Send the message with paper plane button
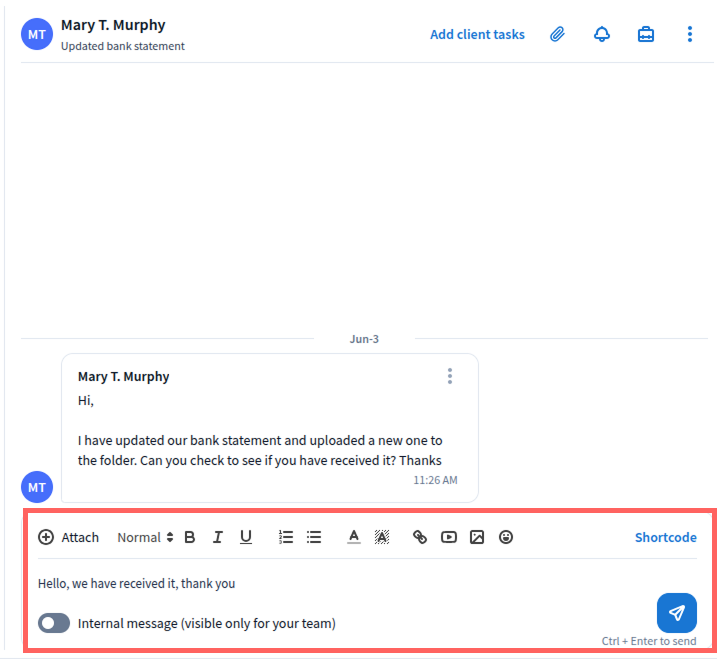This screenshot has height=659, width=717. click(677, 613)
